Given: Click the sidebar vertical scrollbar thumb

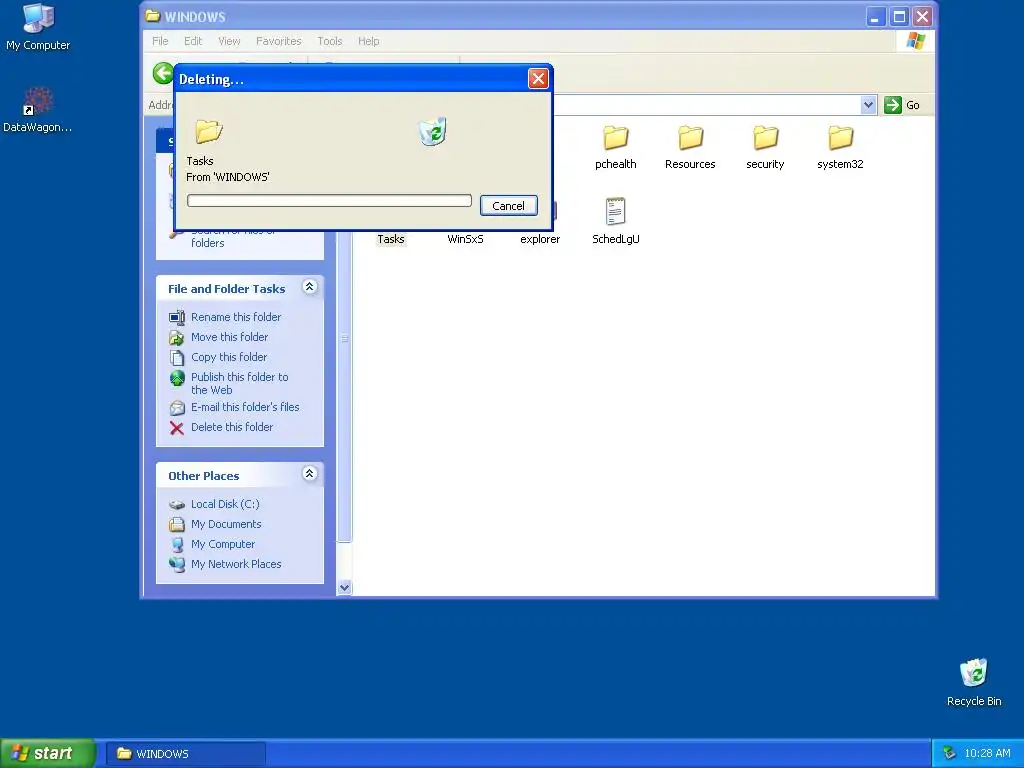Looking at the screenshot, I should click(x=344, y=338).
